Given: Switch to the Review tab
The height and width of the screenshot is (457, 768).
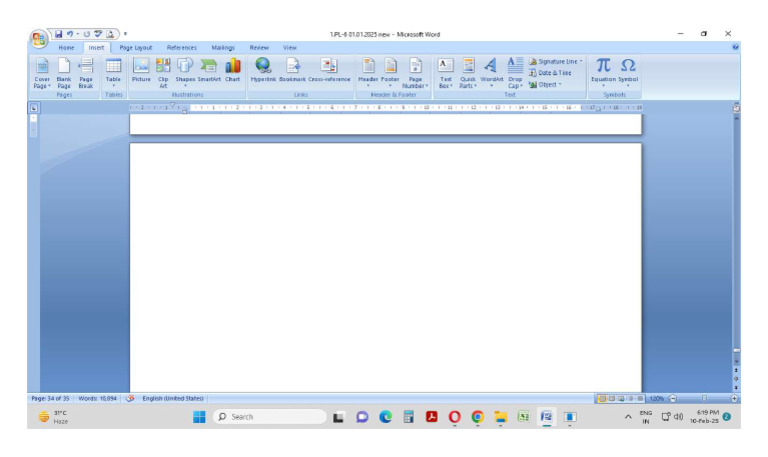Looking at the screenshot, I should pyautogui.click(x=259, y=48).
